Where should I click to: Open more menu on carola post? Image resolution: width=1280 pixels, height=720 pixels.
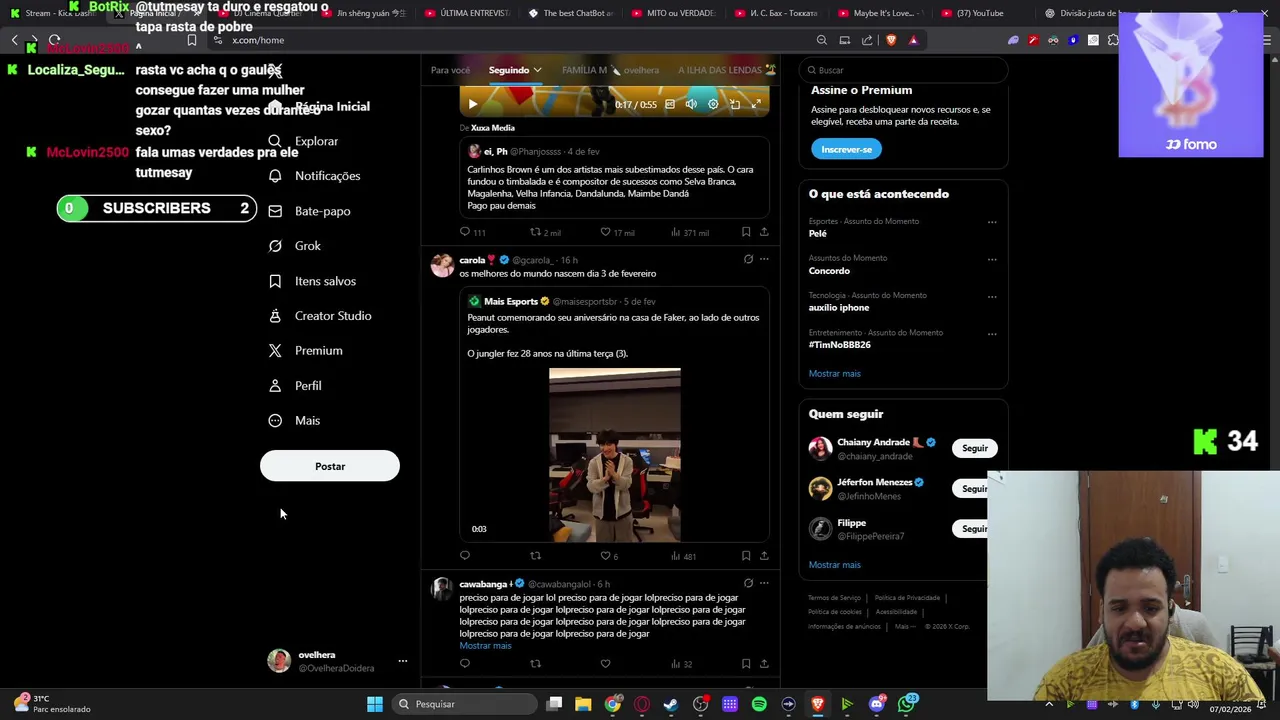(x=764, y=259)
